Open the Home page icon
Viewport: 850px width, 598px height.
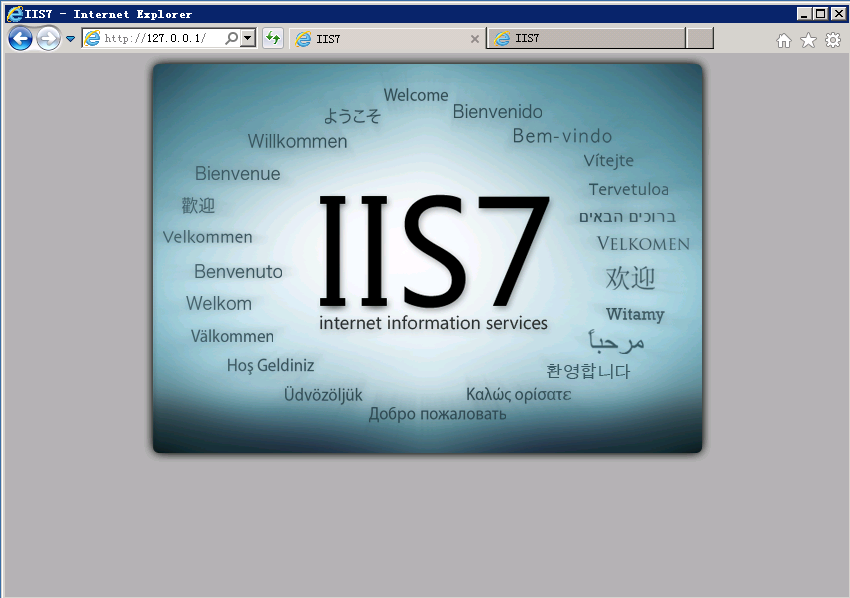pyautogui.click(x=784, y=40)
